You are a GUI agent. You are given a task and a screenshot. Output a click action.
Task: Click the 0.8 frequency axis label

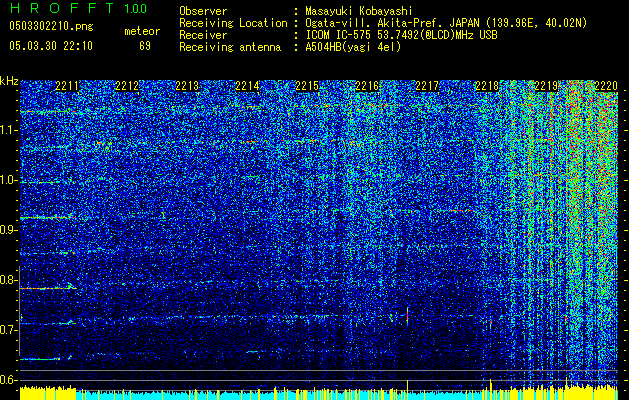point(9,280)
